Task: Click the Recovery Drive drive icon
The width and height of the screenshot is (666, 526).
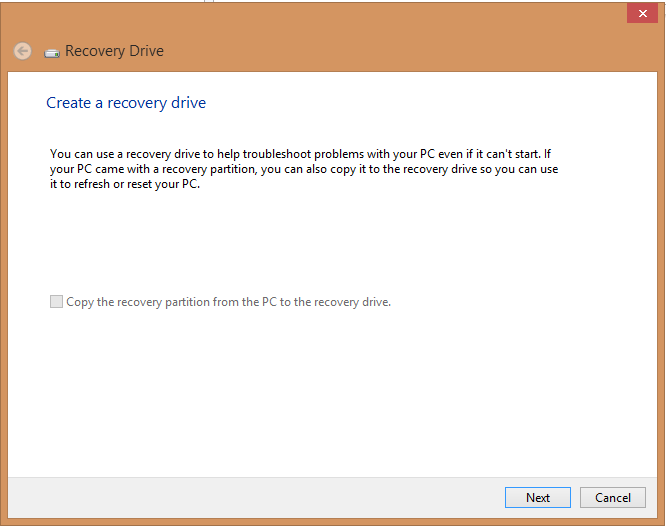Action: coord(52,52)
